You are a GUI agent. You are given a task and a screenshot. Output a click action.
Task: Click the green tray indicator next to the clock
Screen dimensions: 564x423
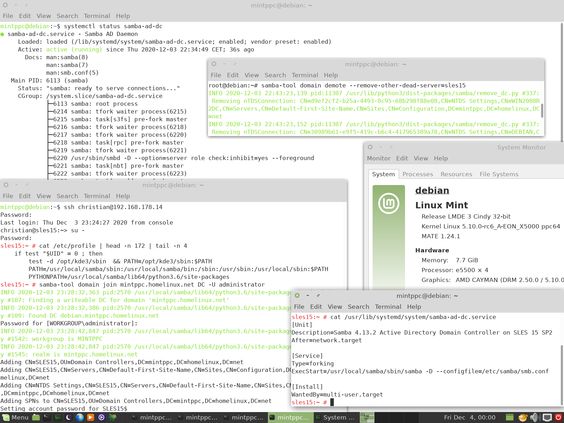510,418
